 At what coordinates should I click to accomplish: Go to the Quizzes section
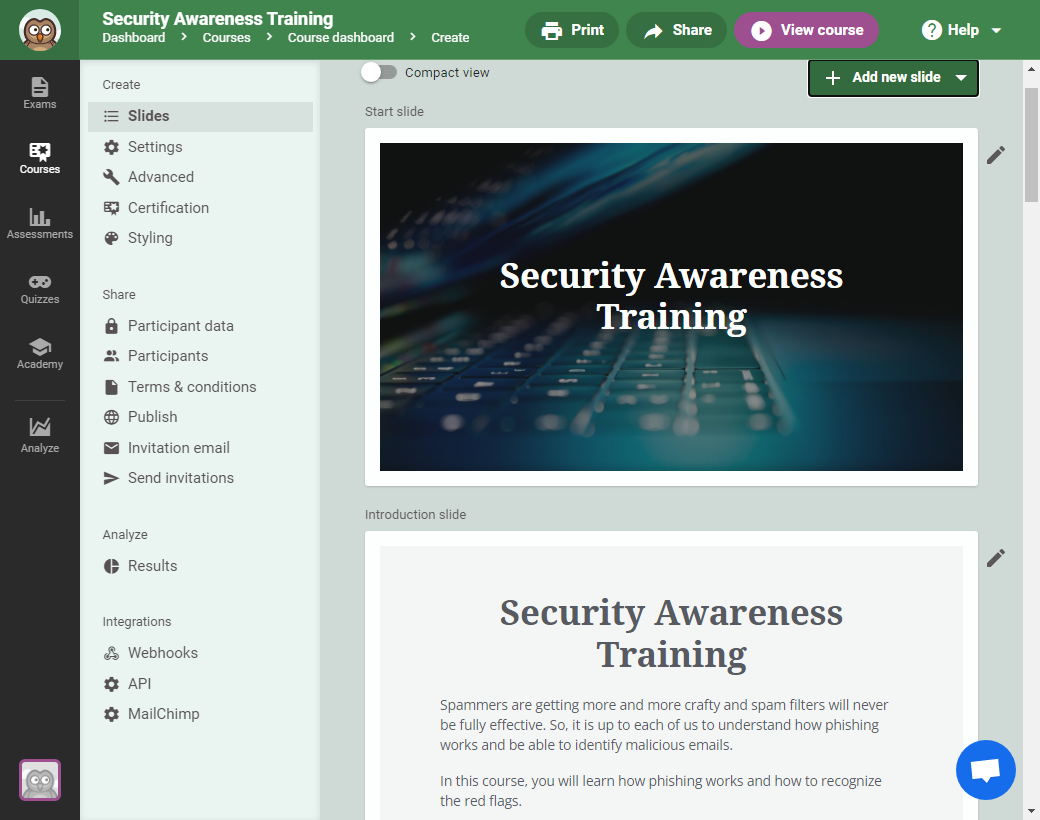39,288
